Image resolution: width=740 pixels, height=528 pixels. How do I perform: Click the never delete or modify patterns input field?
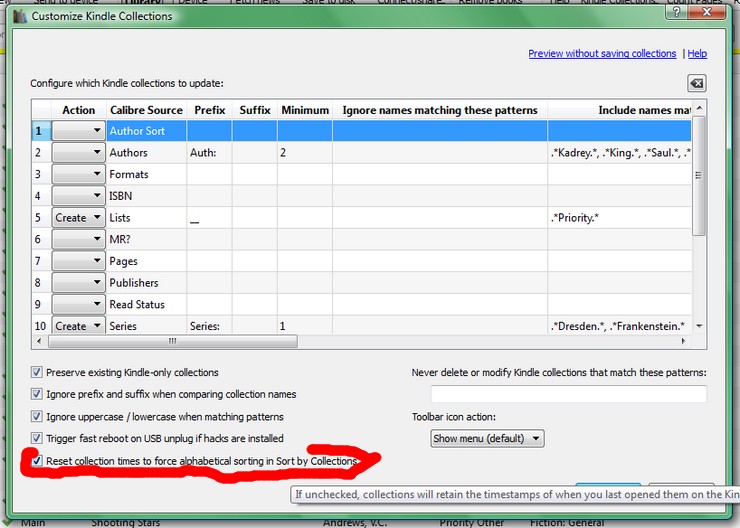click(569, 394)
